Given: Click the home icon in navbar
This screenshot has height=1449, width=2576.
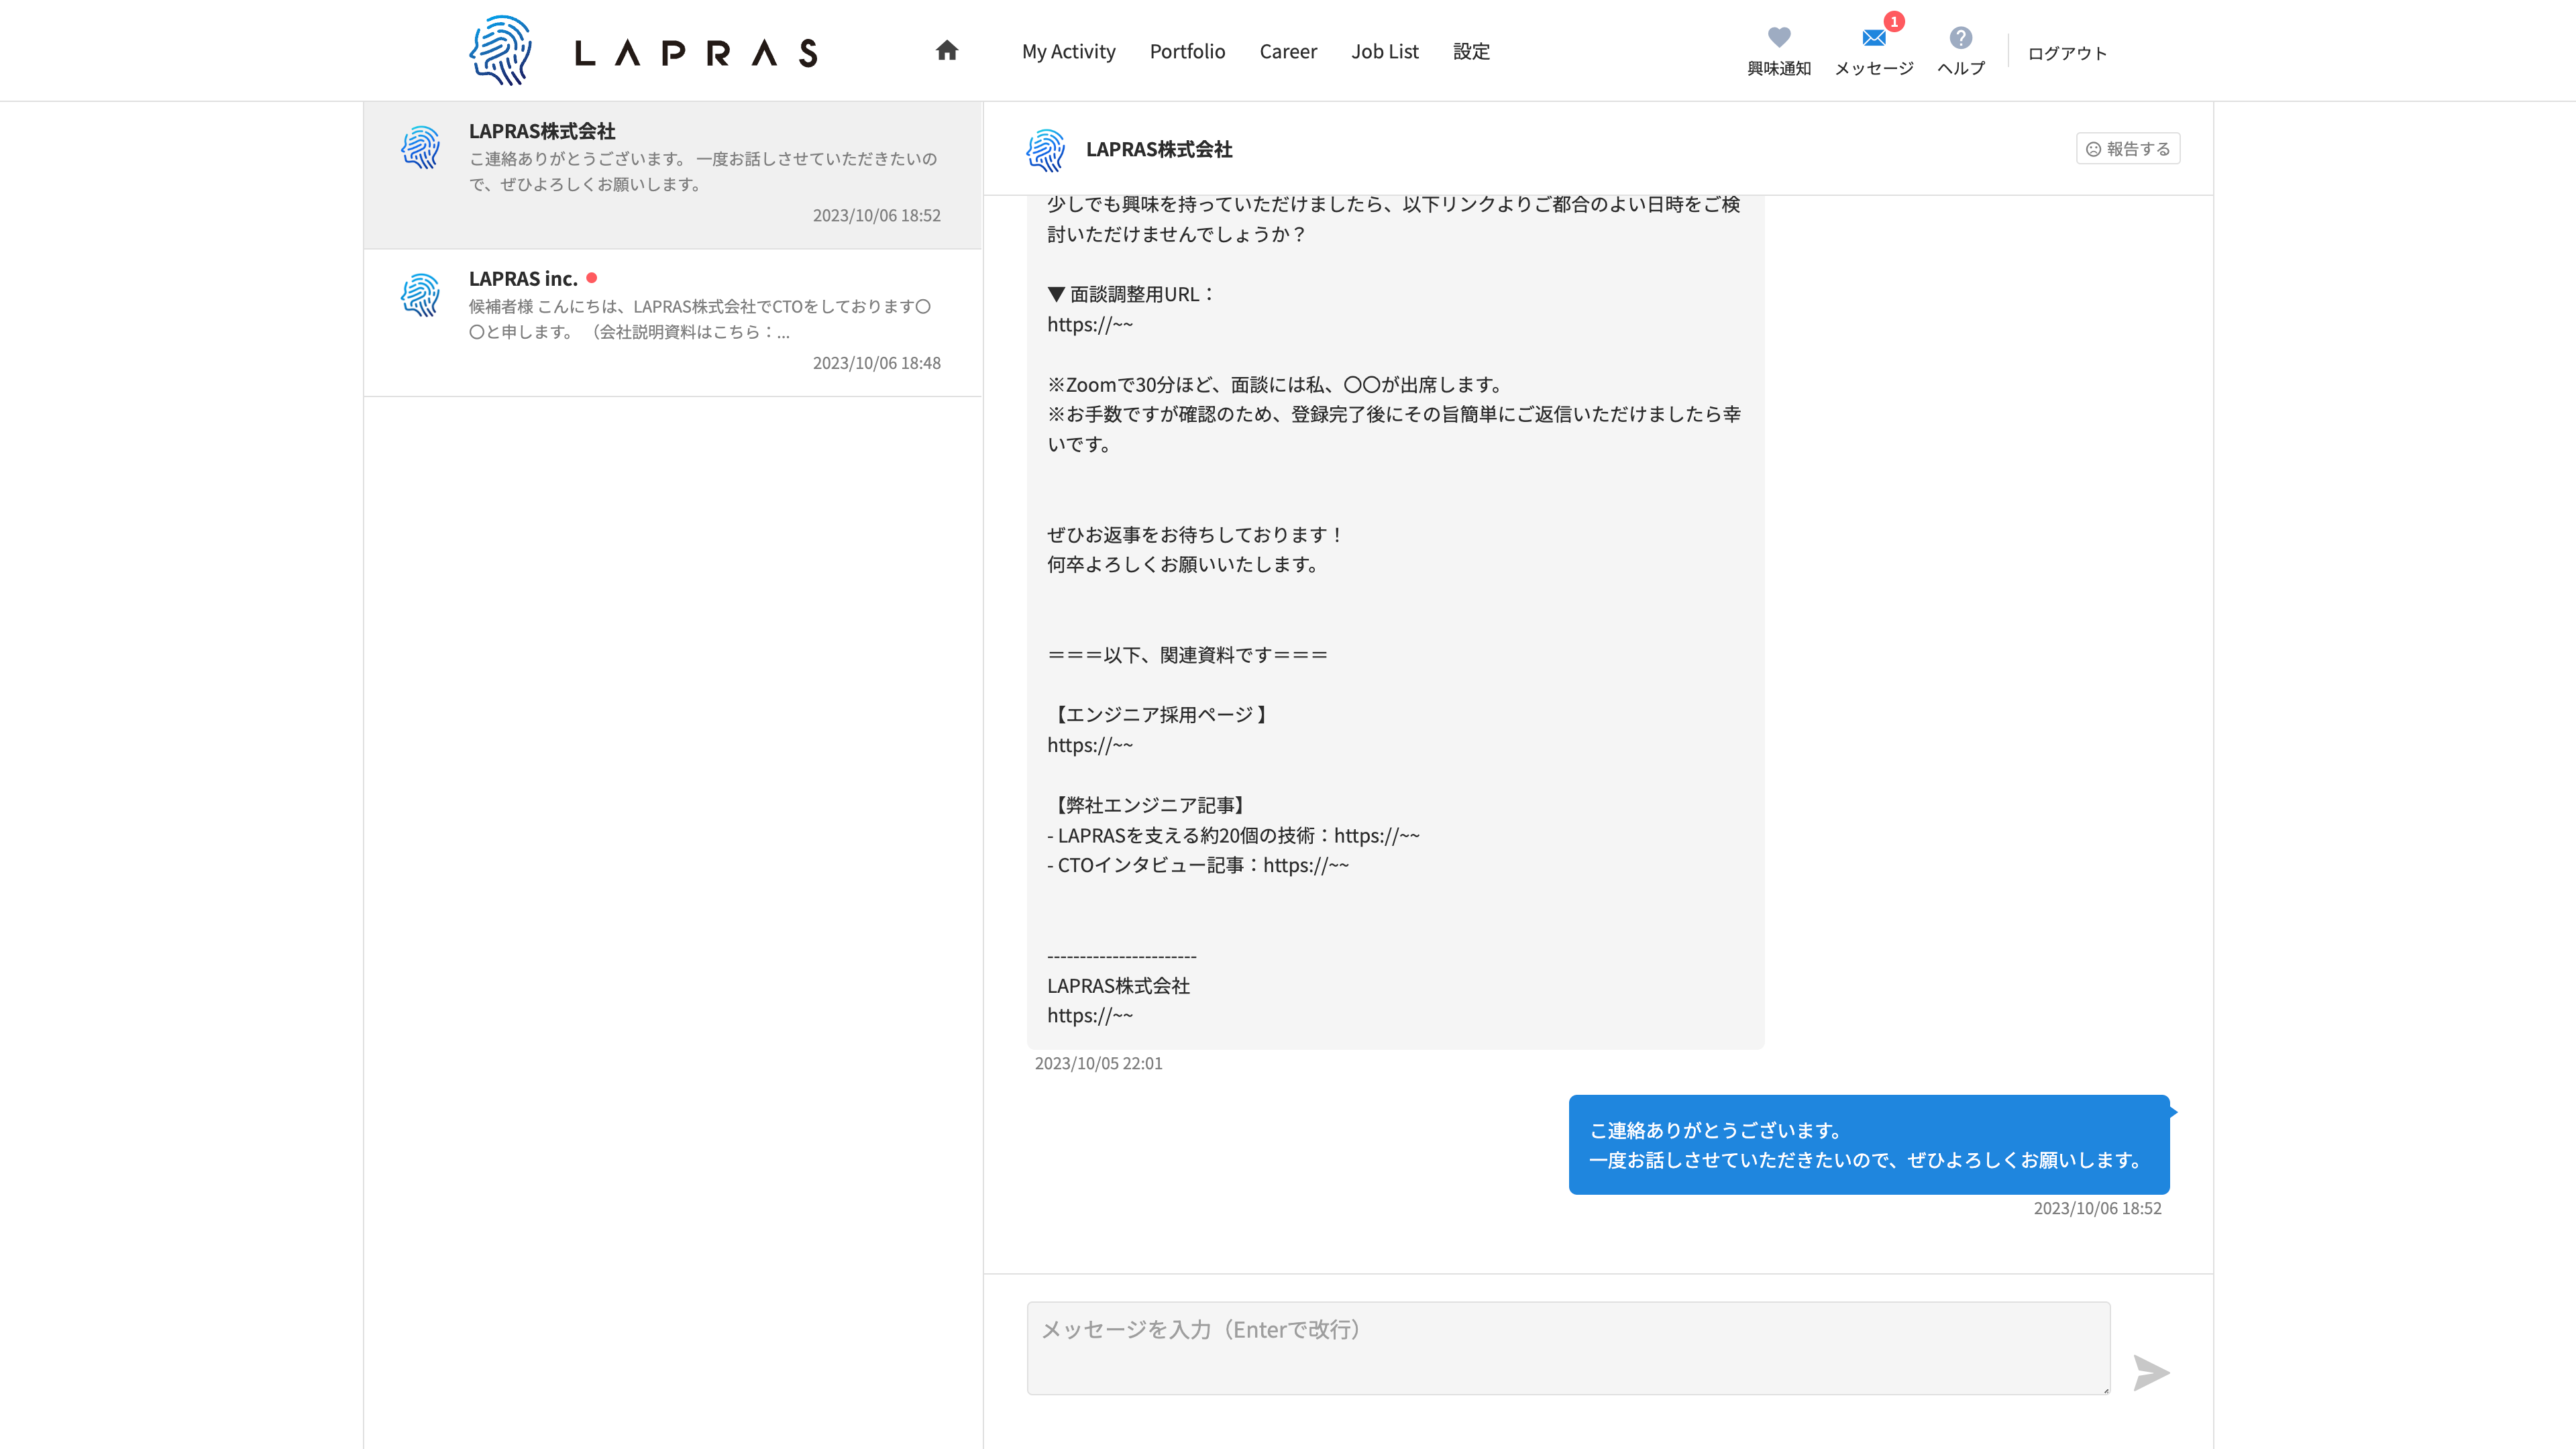Looking at the screenshot, I should point(946,51).
